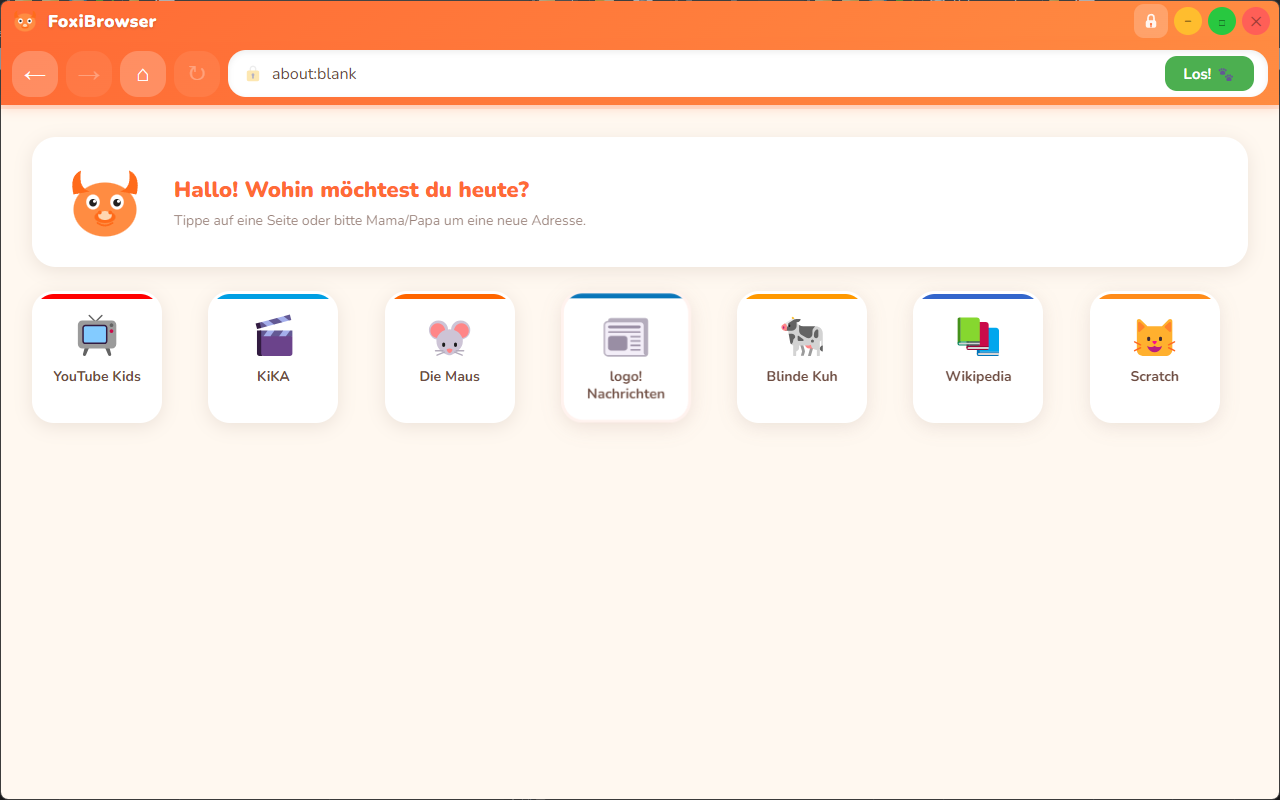Click the heading 'Hallo! Wohin möchtest du heute?'

pos(351,190)
